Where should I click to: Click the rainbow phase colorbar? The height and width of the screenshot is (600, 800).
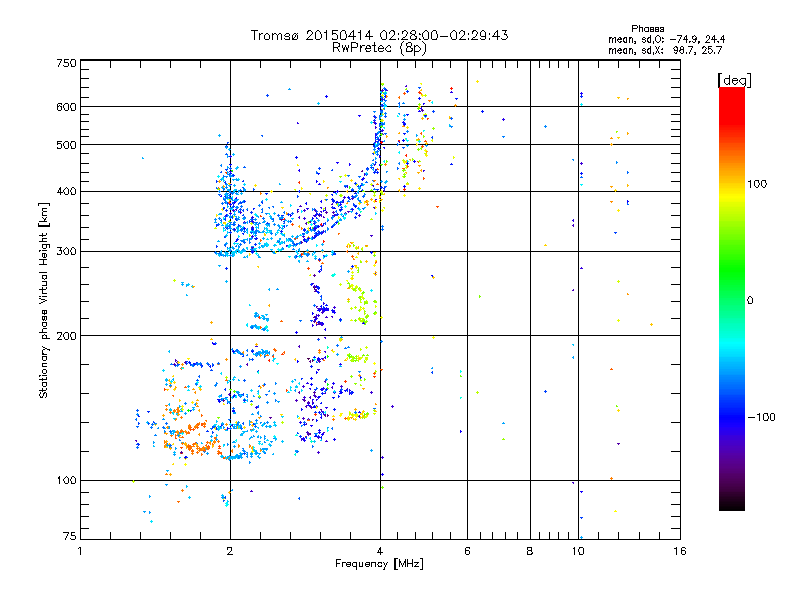click(732, 298)
